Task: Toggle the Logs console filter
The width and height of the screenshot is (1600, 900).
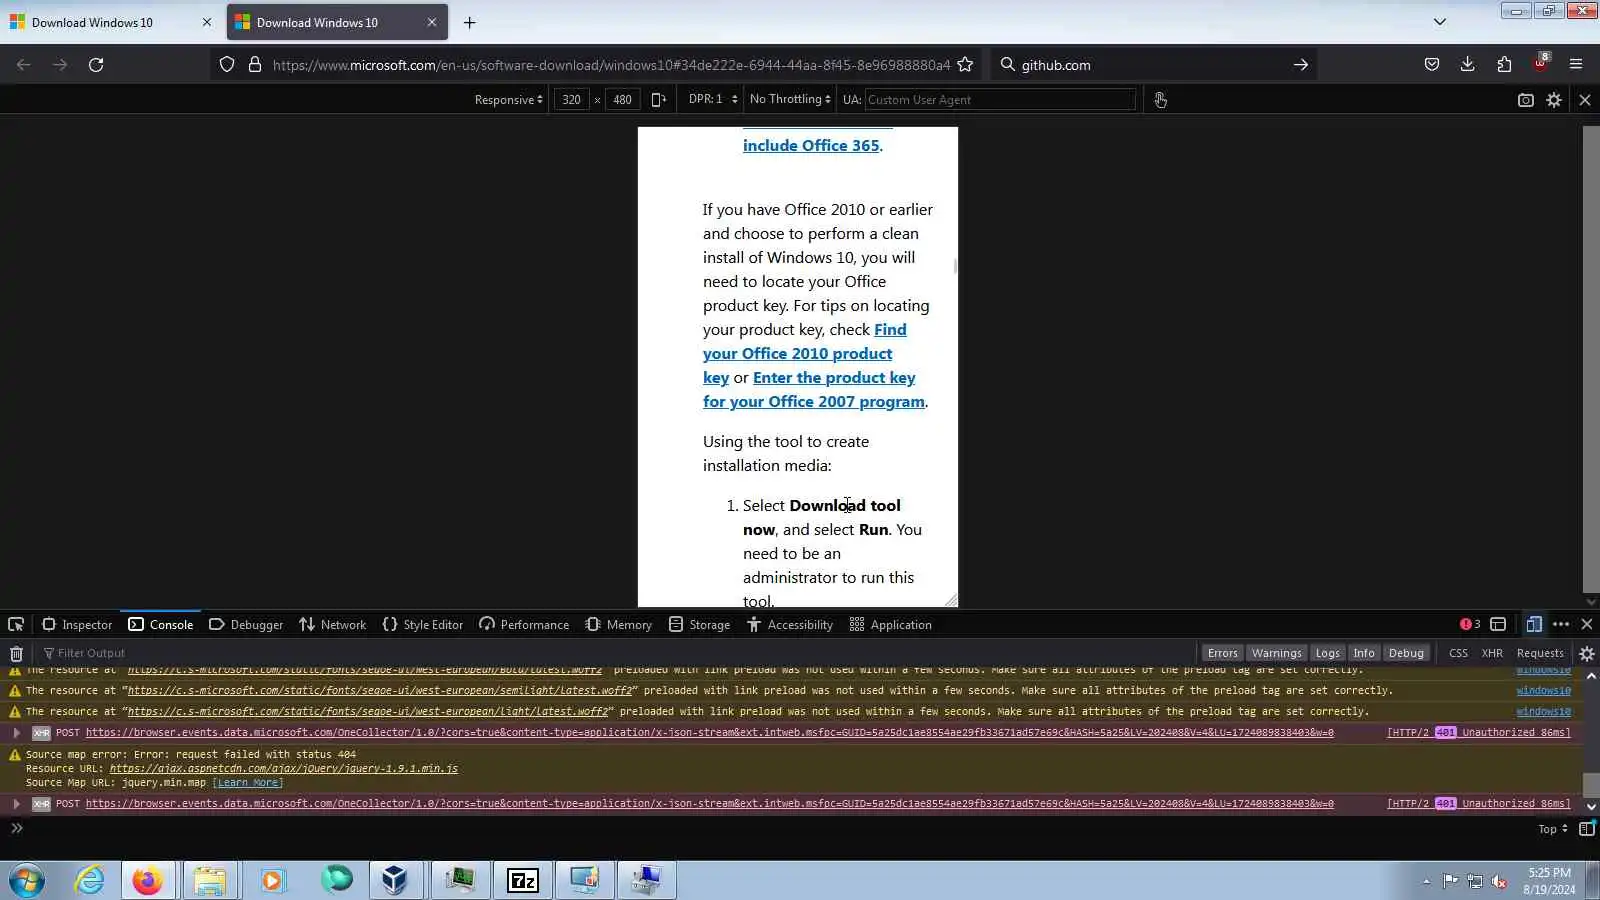Action: [x=1327, y=653]
